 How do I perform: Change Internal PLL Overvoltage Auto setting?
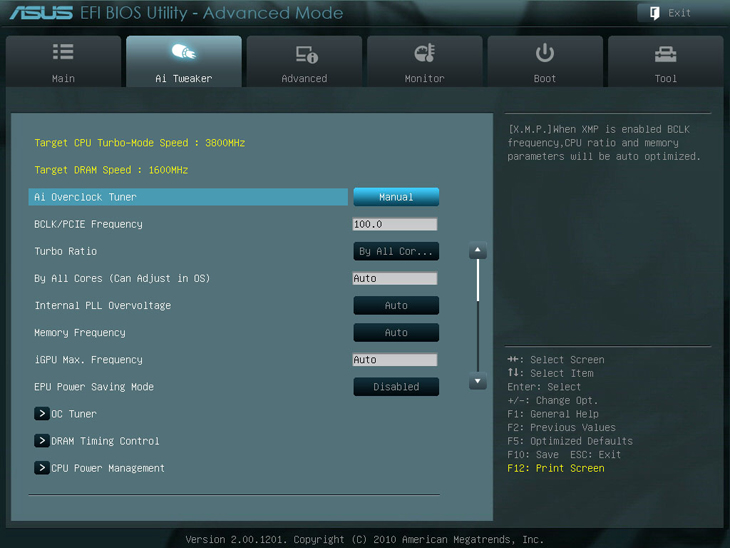(396, 306)
